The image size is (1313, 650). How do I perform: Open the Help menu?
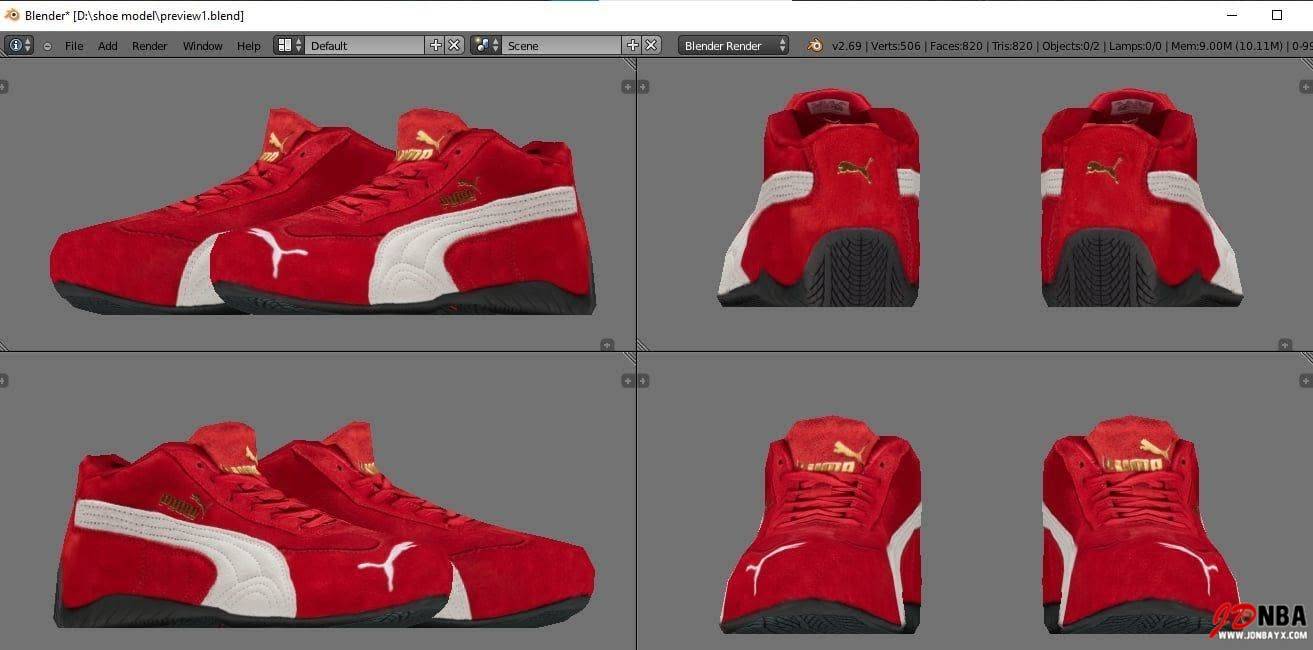click(x=248, y=46)
